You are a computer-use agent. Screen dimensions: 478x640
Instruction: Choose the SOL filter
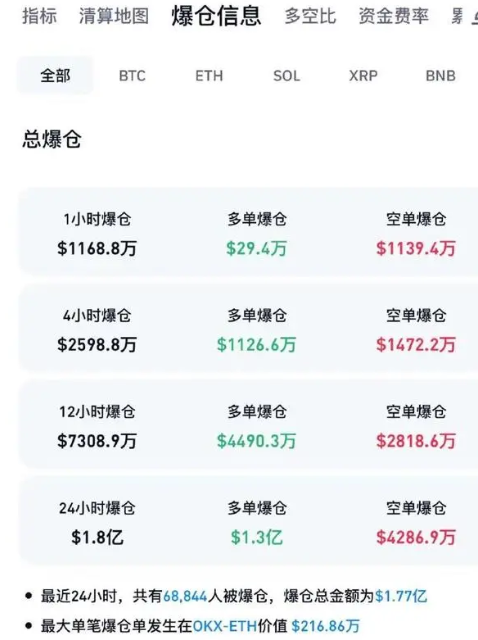(x=286, y=76)
